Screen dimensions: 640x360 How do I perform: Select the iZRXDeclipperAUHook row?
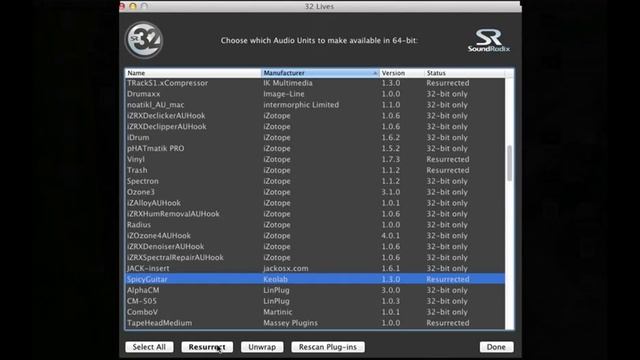click(315, 127)
